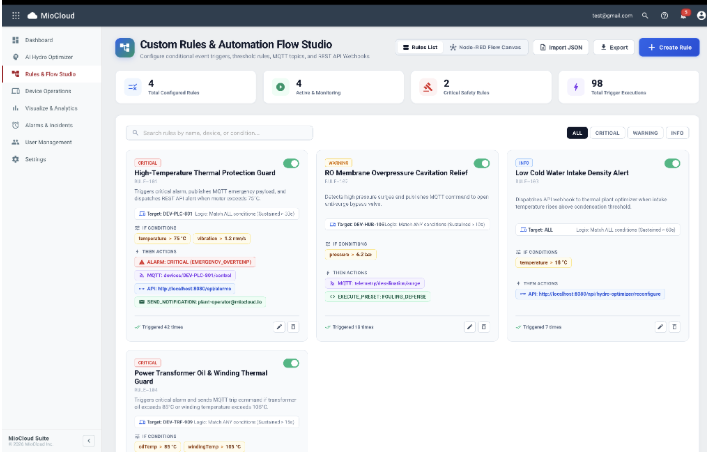Image resolution: width=707 pixels, height=452 pixels.
Task: Click the Total Configured Rules card icon
Action: (133, 87)
